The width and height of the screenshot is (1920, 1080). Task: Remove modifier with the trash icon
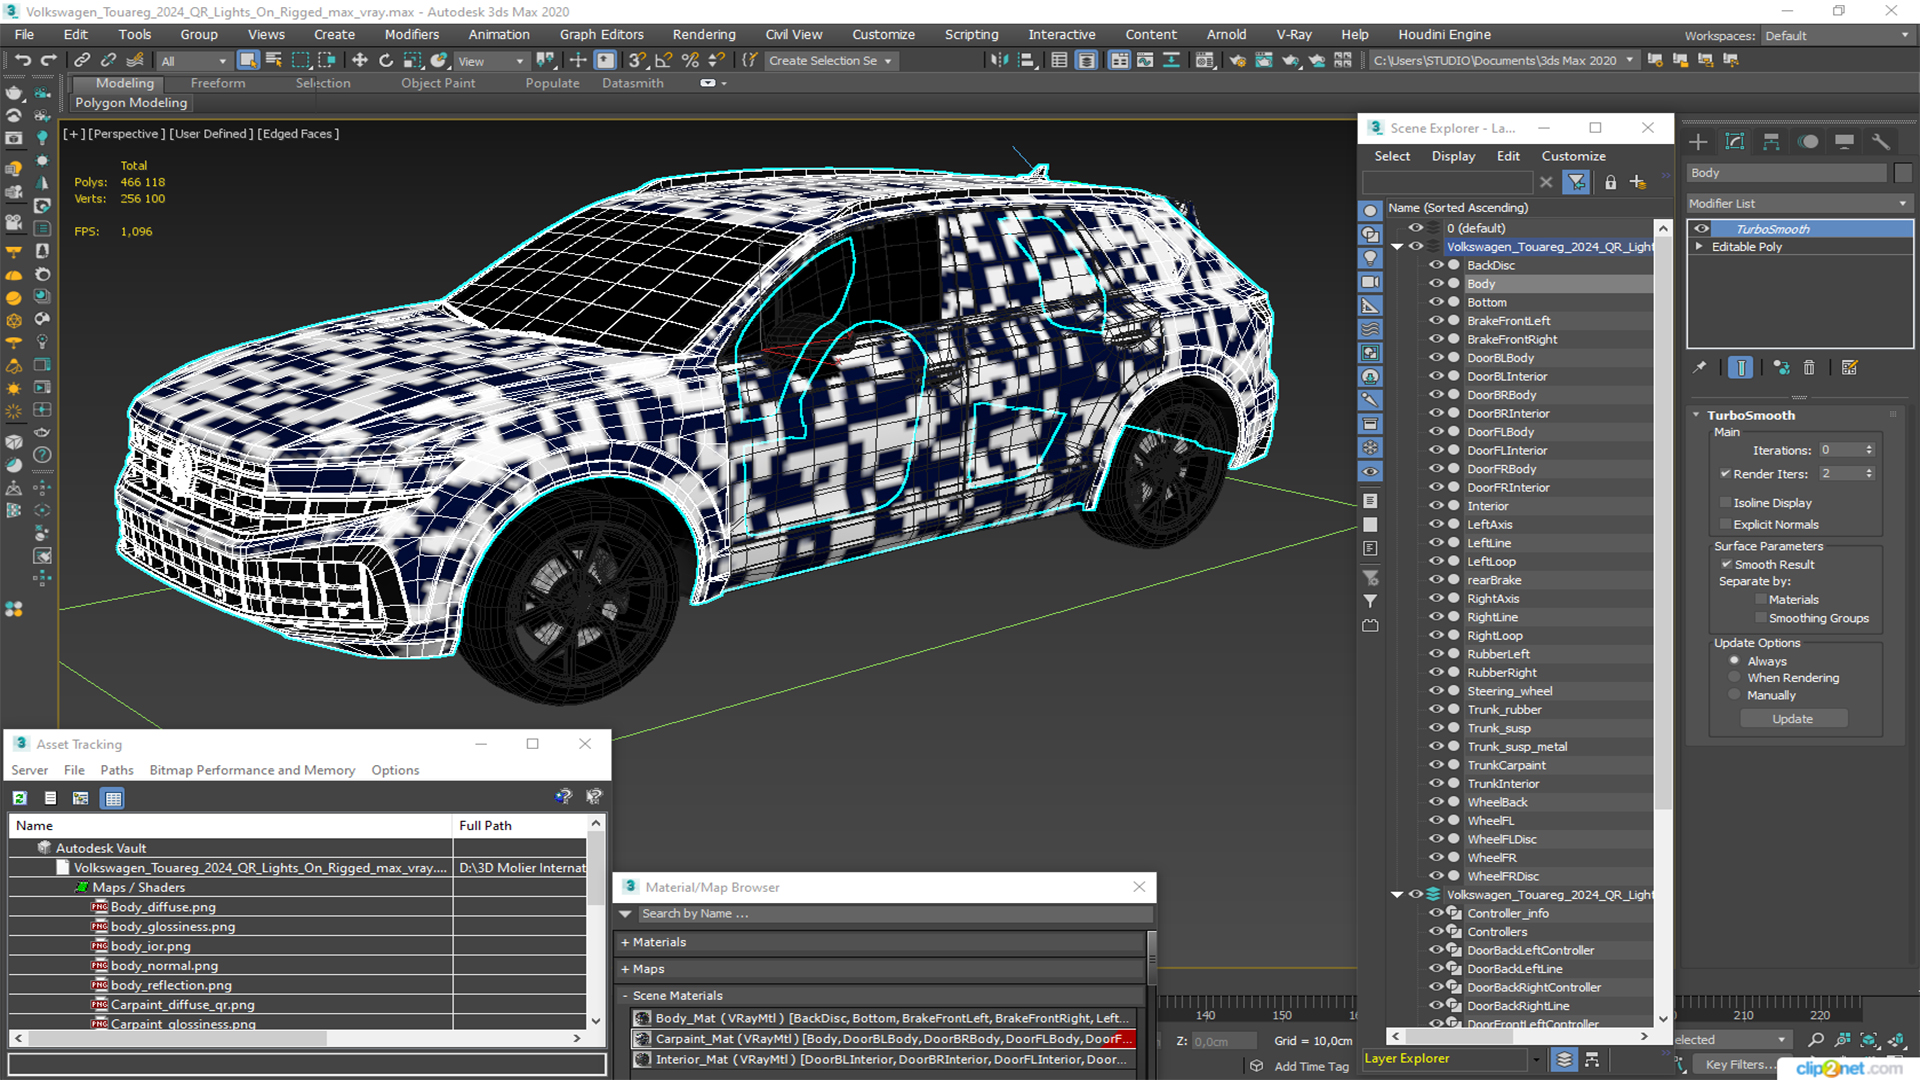pyautogui.click(x=1809, y=368)
